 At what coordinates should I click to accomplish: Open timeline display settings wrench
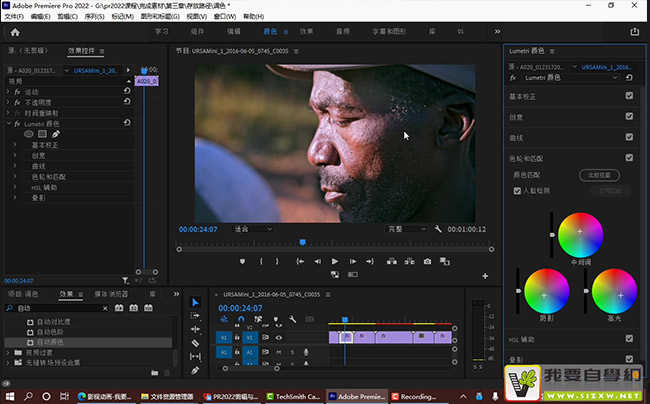pyautogui.click(x=292, y=319)
